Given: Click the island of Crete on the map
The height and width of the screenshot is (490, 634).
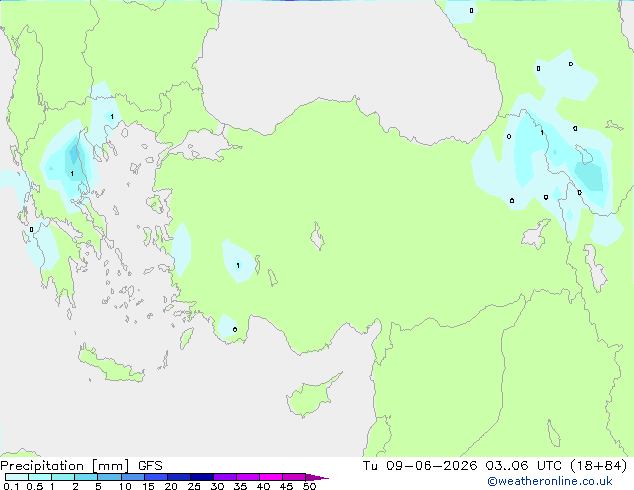Looking at the screenshot, I should pos(111,365).
